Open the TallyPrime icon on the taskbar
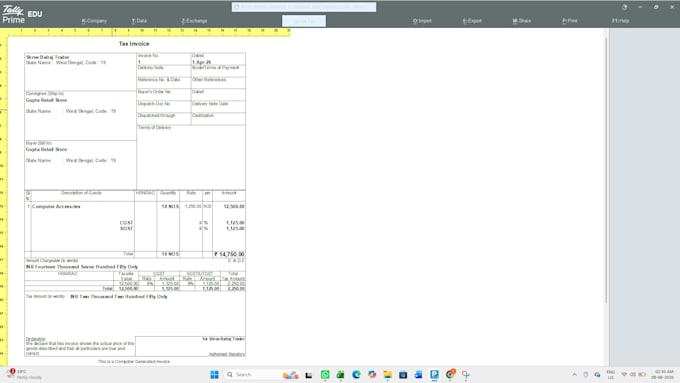Viewport: 680px width, 383px height. tap(434, 374)
